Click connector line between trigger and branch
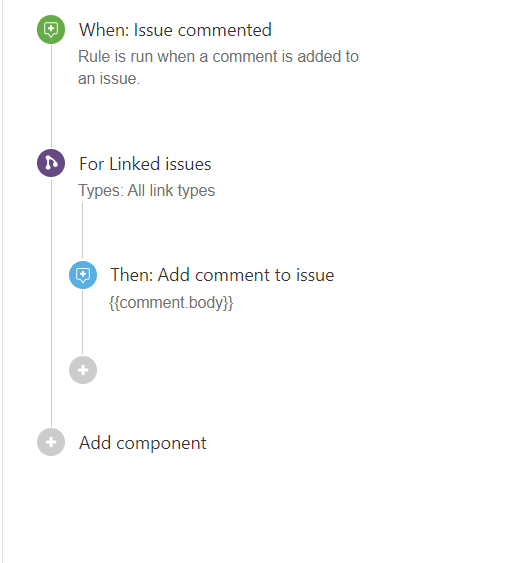523x563 pixels. click(51, 96)
